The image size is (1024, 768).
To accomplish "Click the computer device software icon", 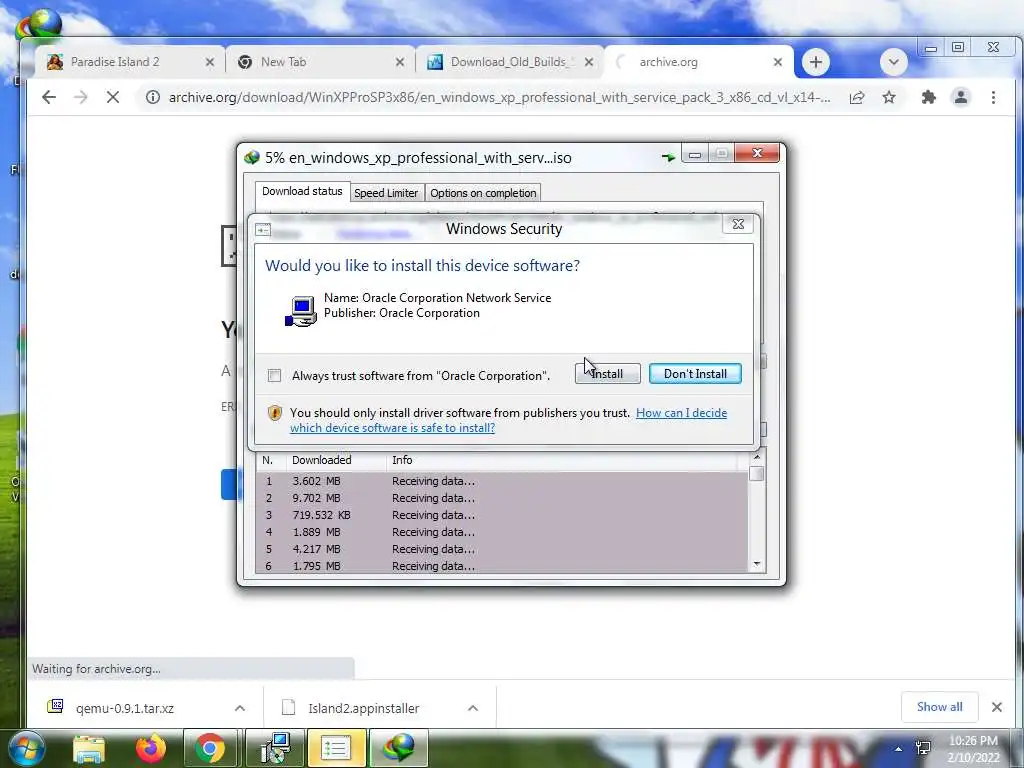I will (301, 311).
